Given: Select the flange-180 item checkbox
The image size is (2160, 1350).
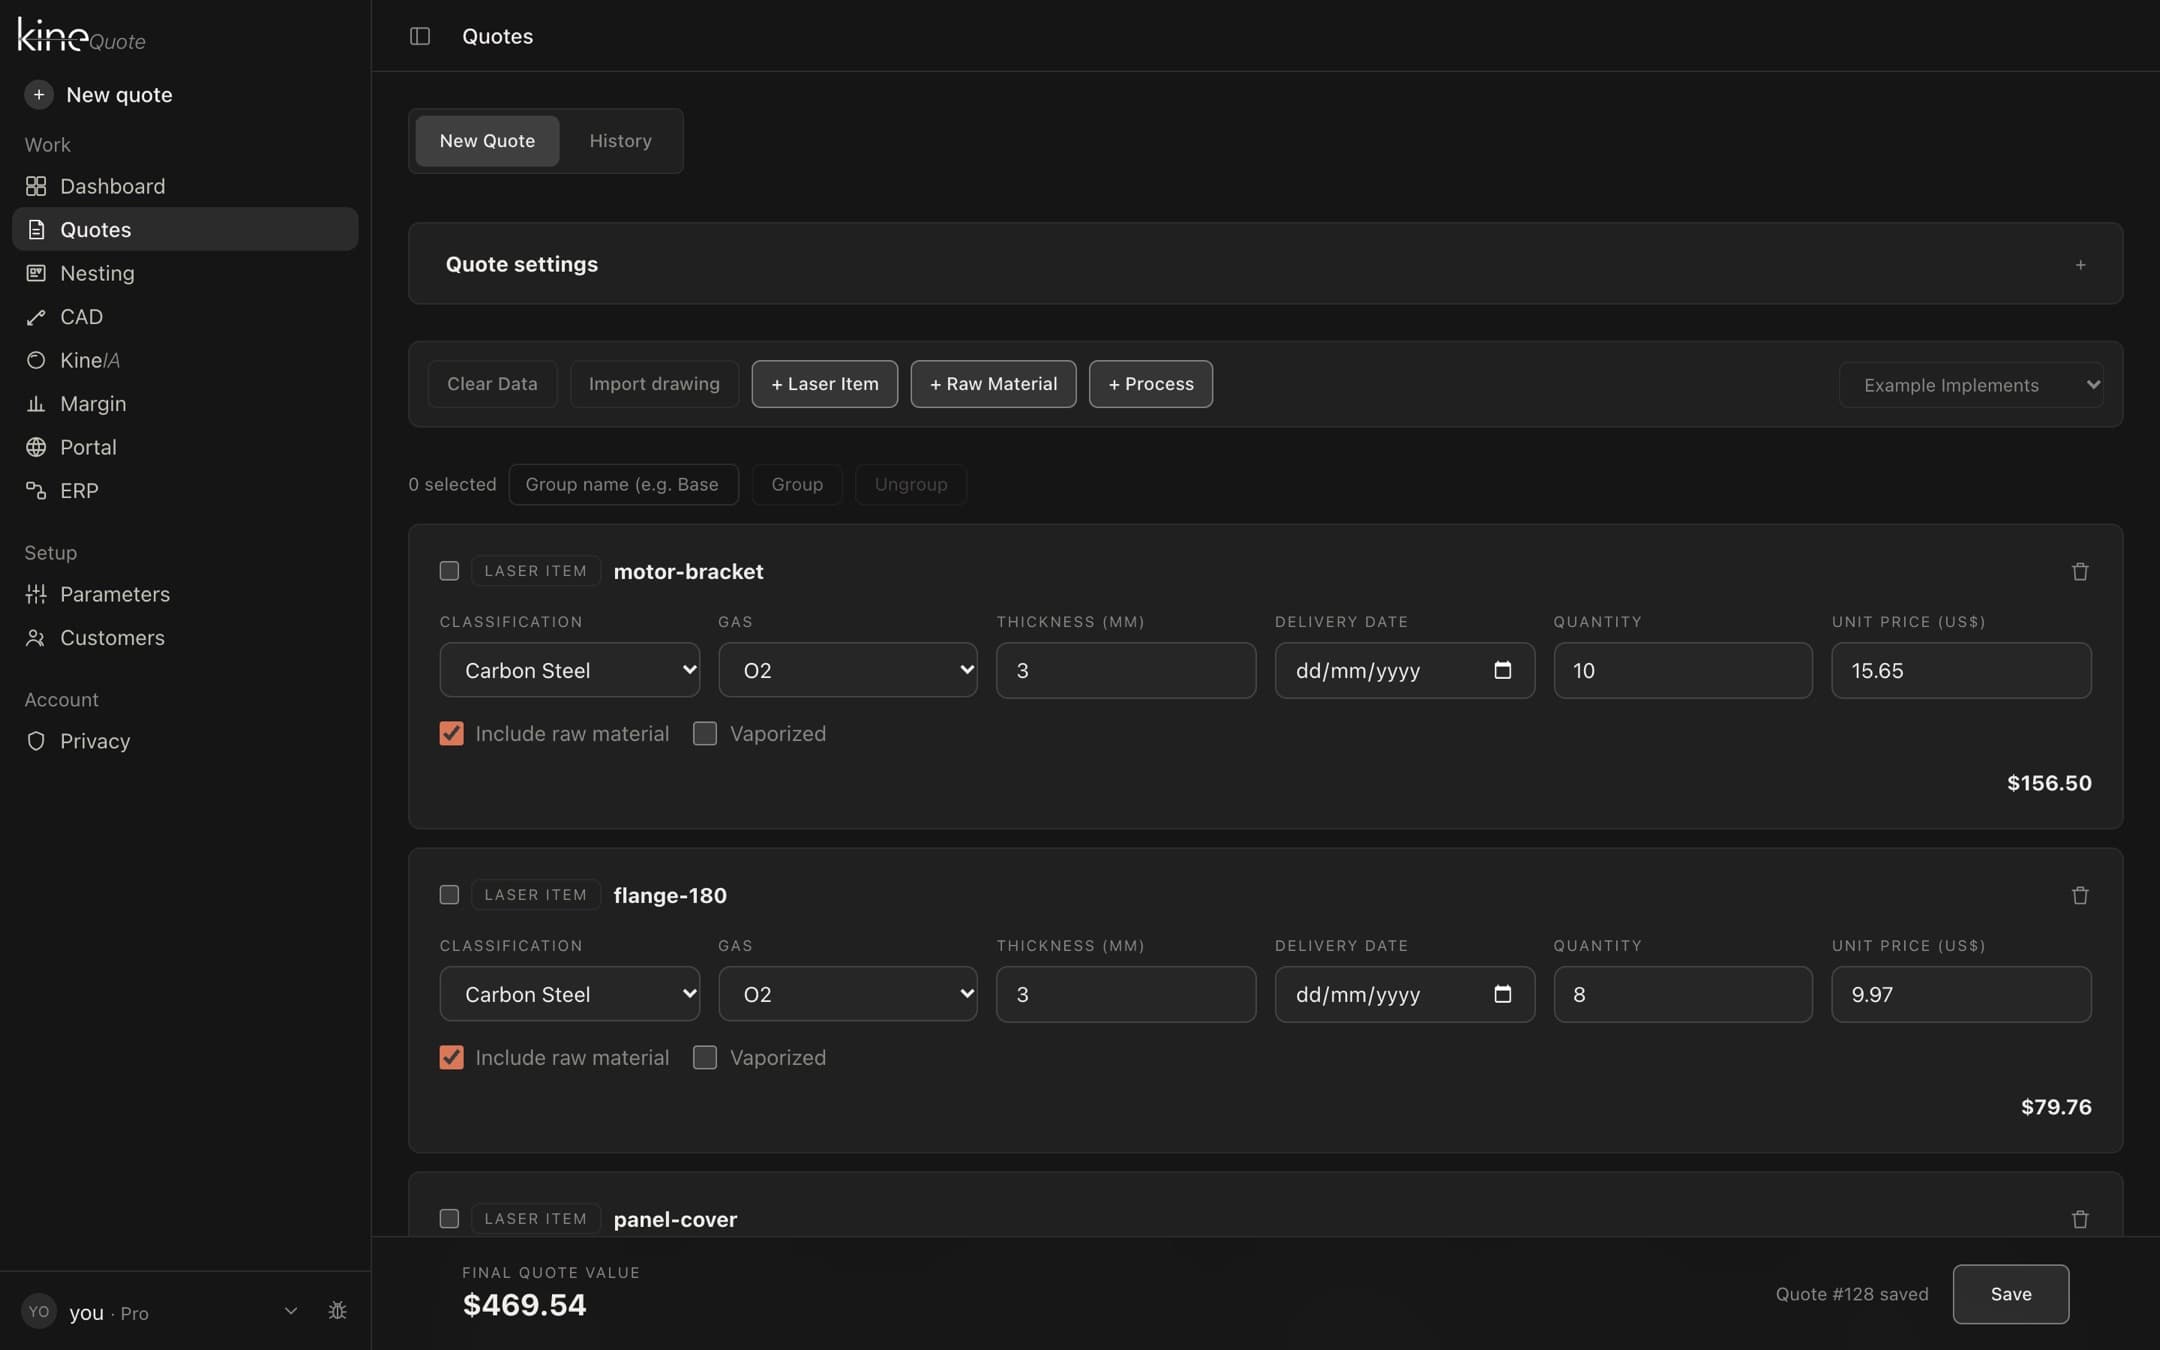Looking at the screenshot, I should point(449,895).
